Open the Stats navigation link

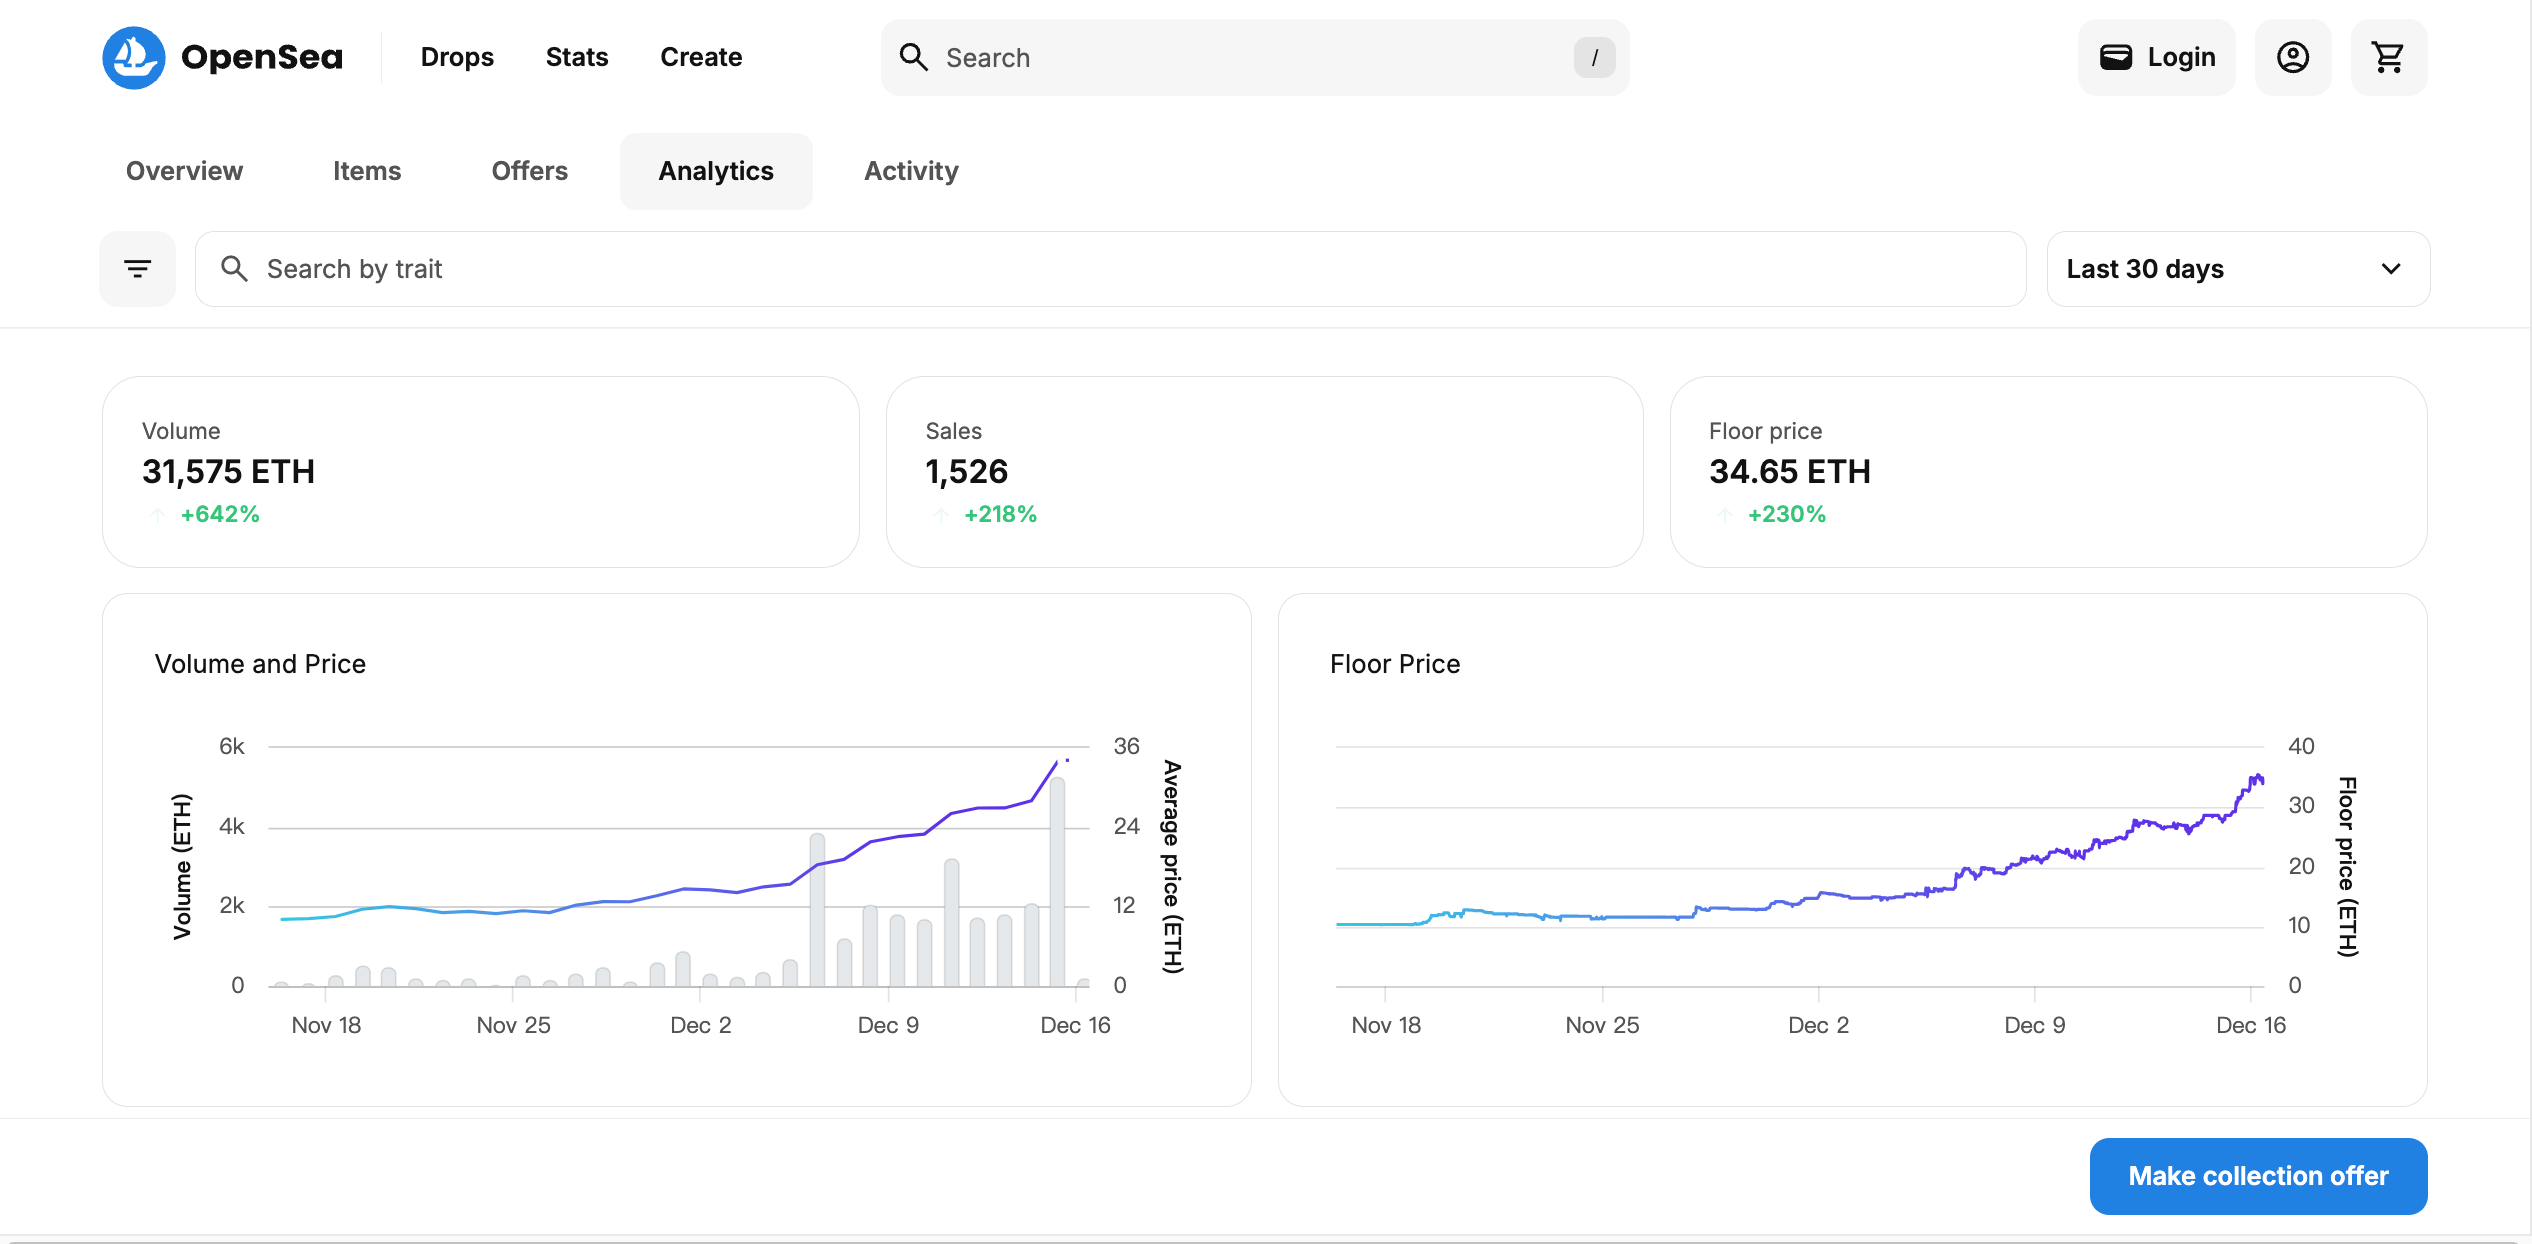576,57
